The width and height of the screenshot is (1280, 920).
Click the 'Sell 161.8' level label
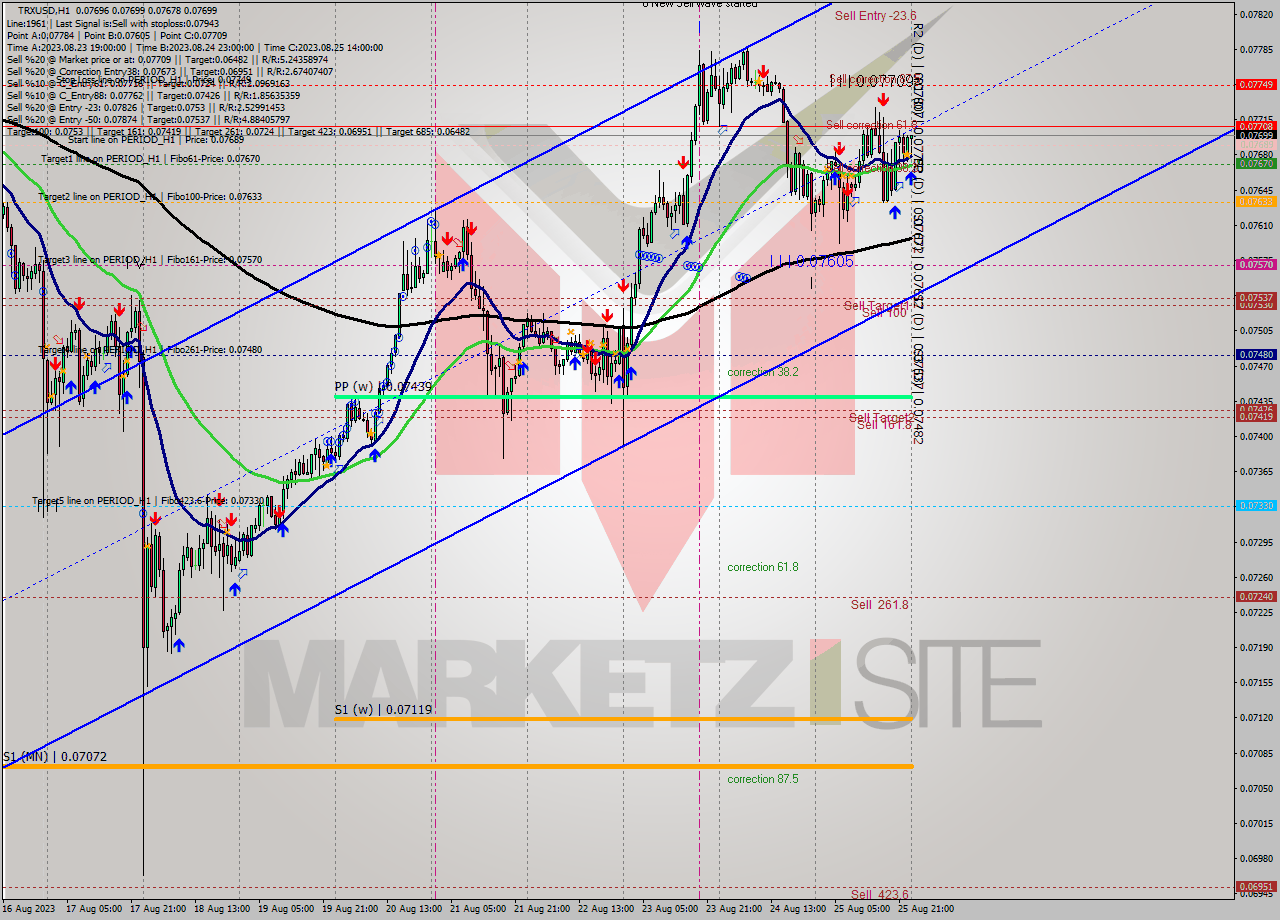point(885,425)
